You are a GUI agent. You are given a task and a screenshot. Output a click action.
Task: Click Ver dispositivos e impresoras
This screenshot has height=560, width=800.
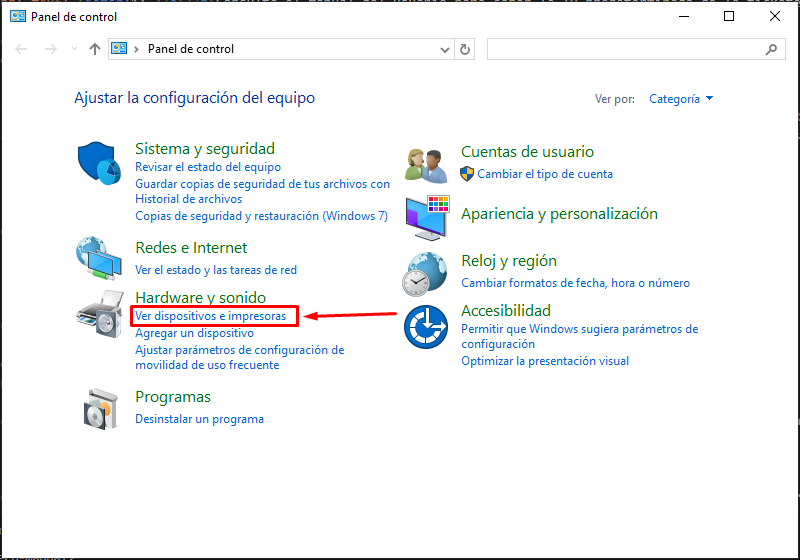(210, 316)
